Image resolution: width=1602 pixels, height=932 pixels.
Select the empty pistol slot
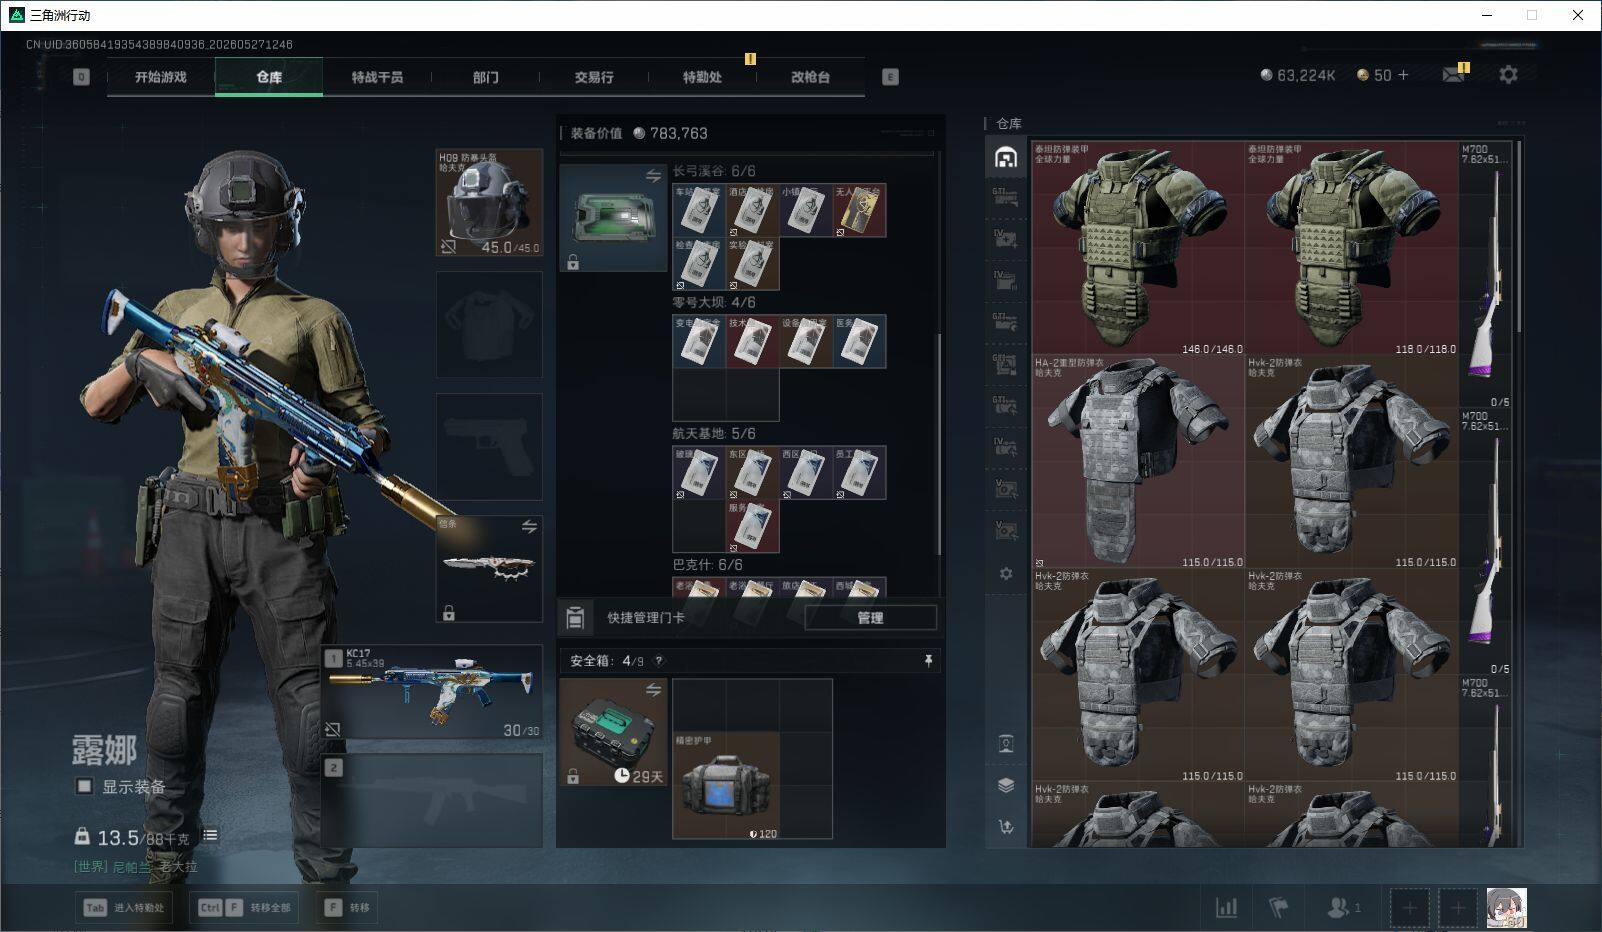[x=489, y=446]
